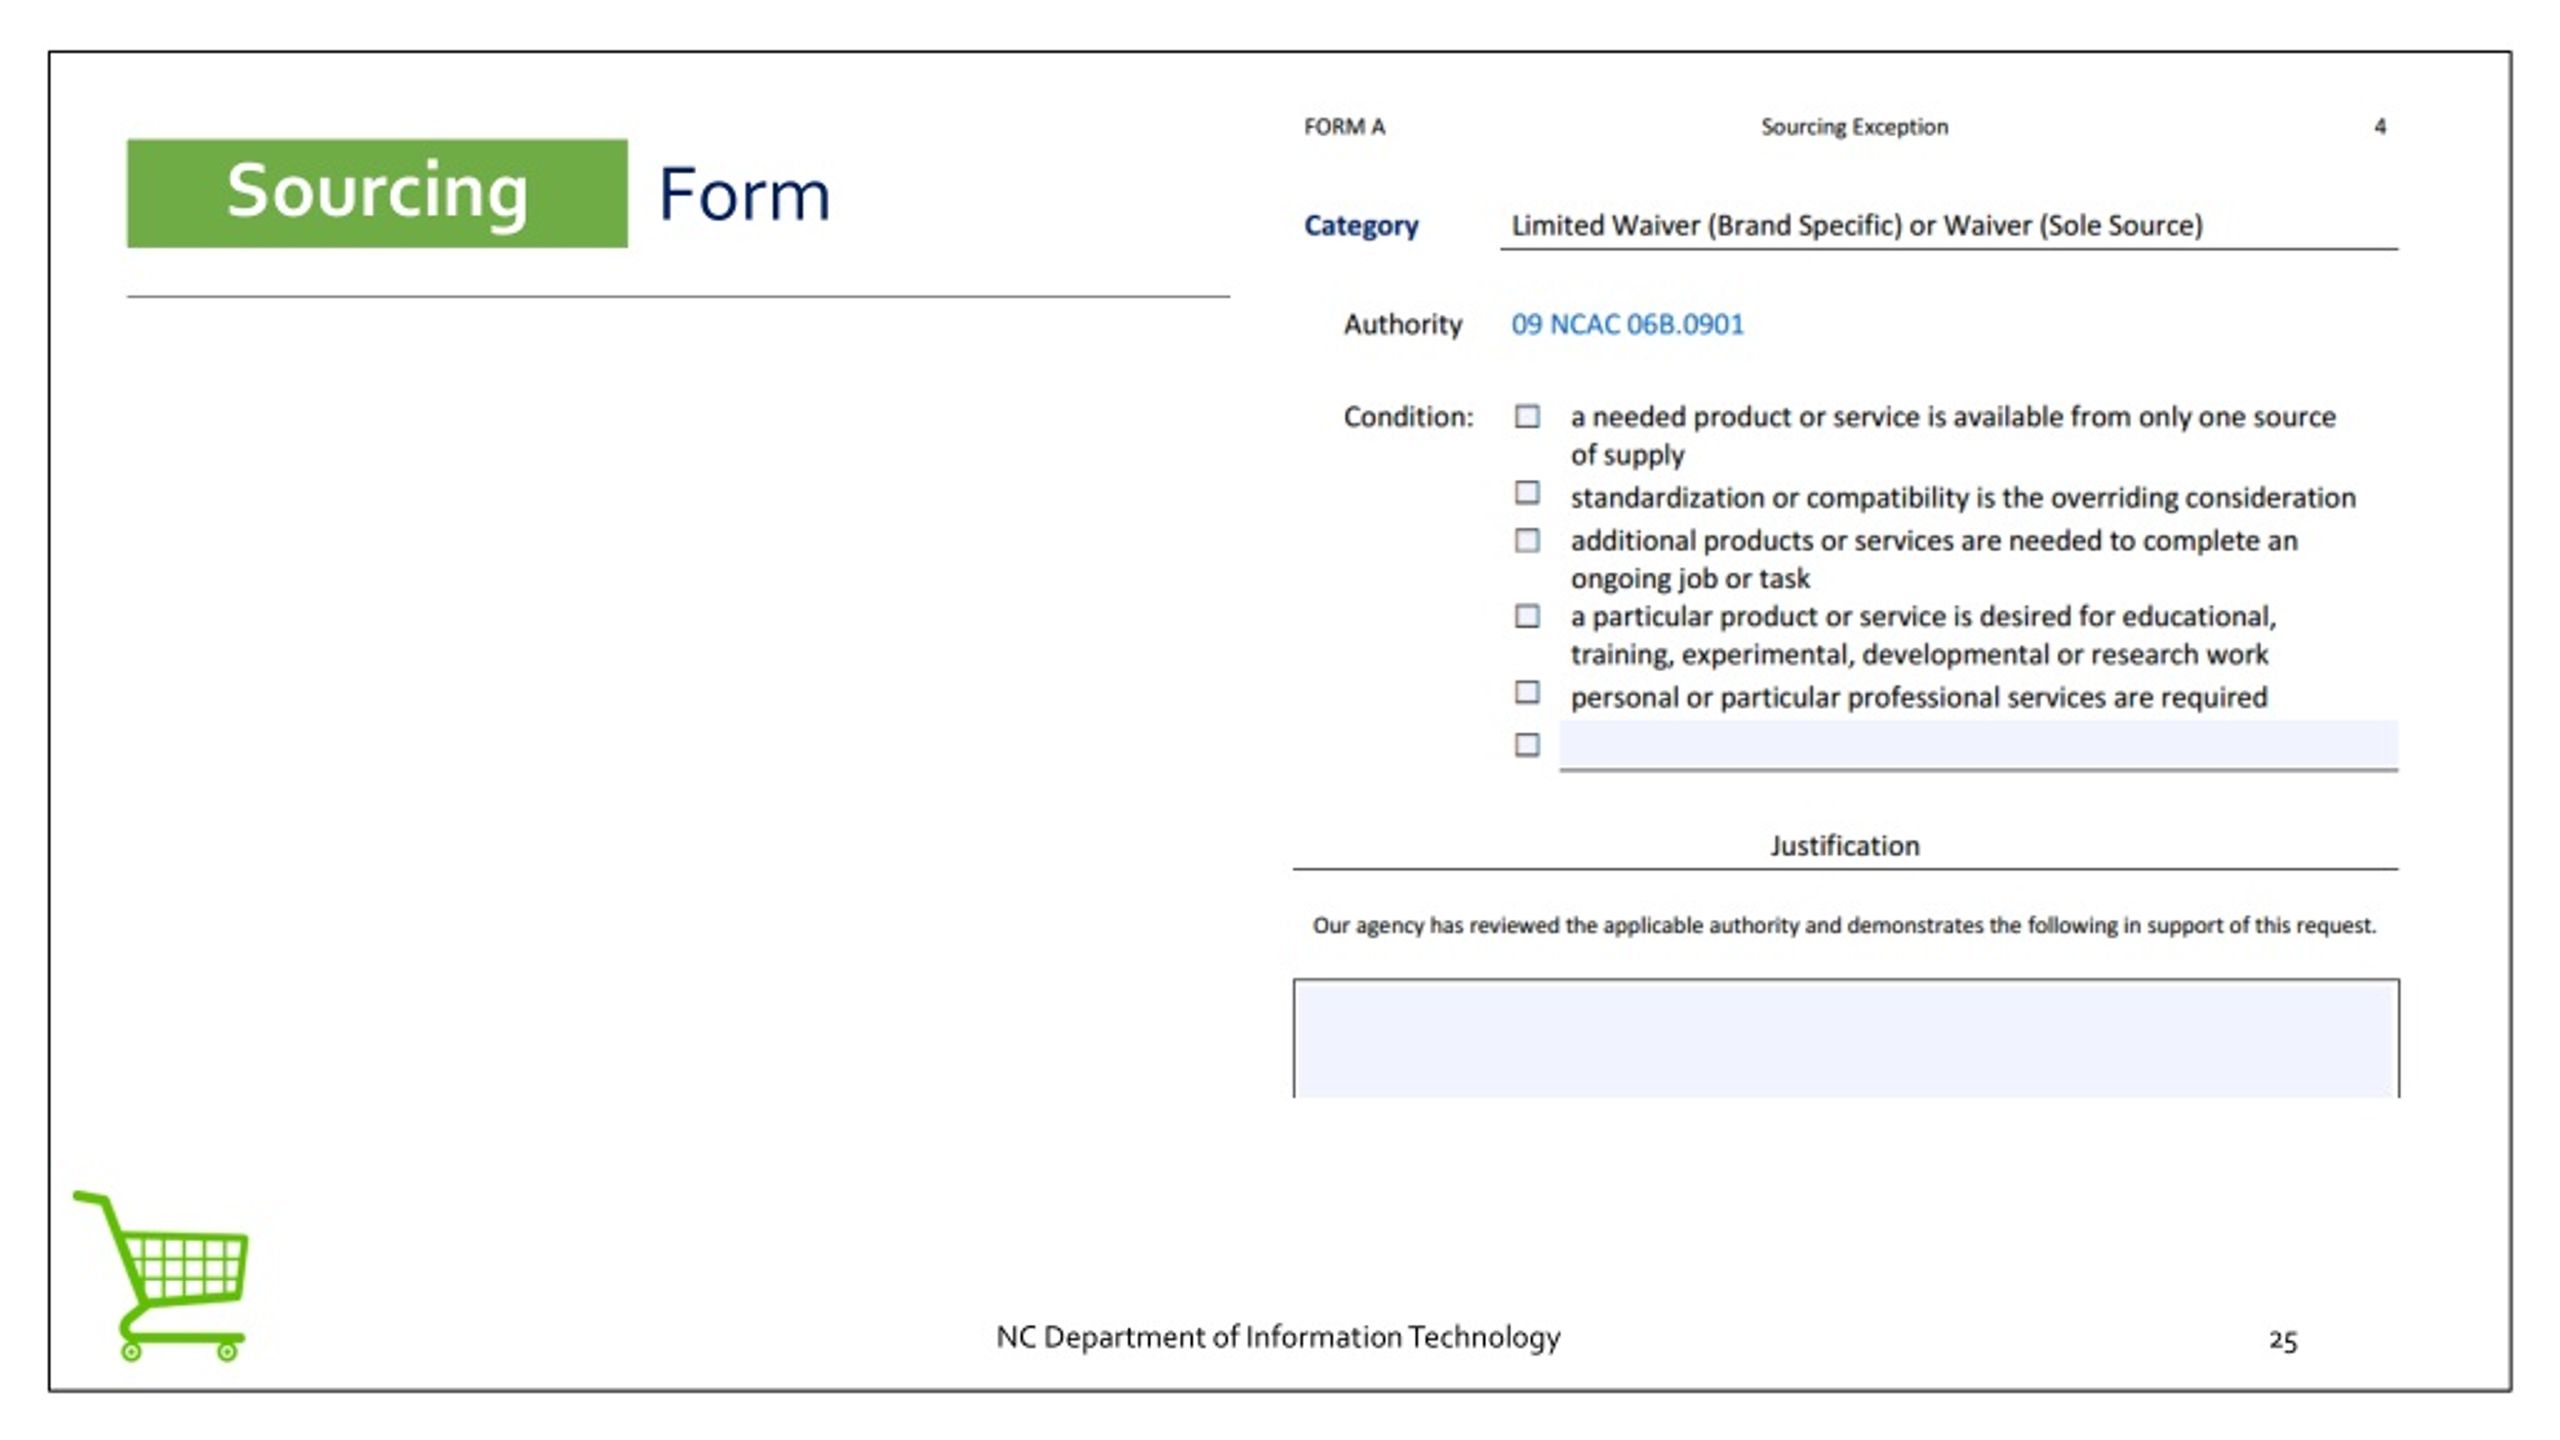The width and height of the screenshot is (2560, 1440).
Task: Check the only one source of supply box
Action: tap(1527, 416)
